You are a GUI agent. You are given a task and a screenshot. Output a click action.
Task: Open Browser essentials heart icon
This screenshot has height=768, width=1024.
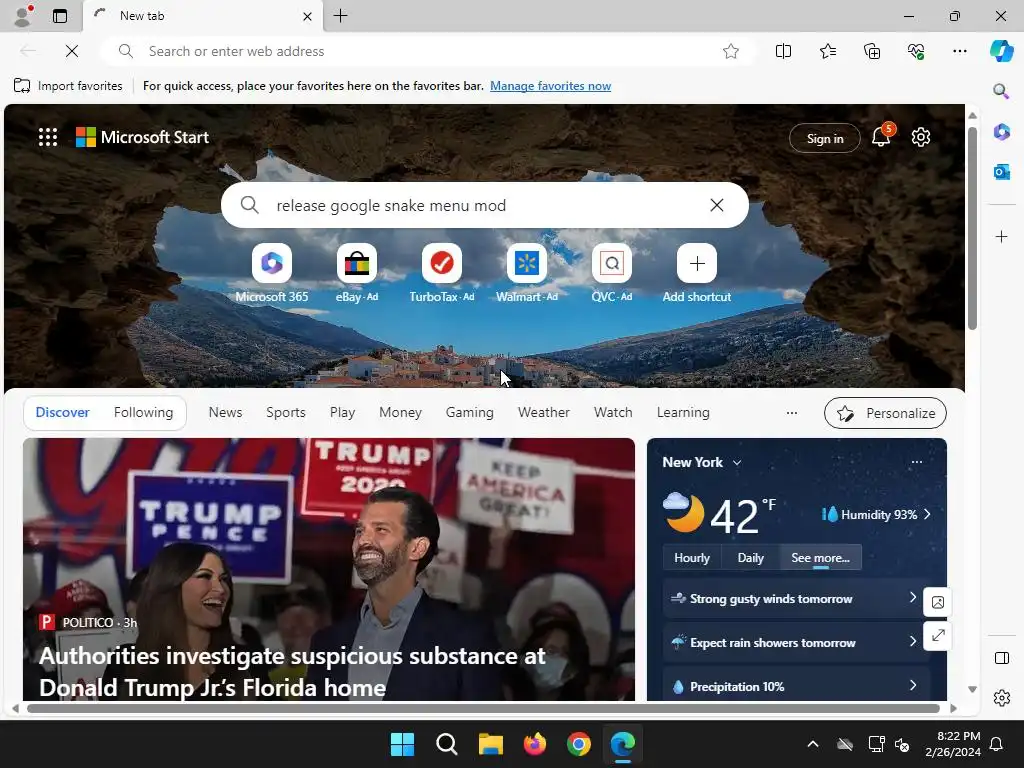pyautogui.click(x=916, y=51)
